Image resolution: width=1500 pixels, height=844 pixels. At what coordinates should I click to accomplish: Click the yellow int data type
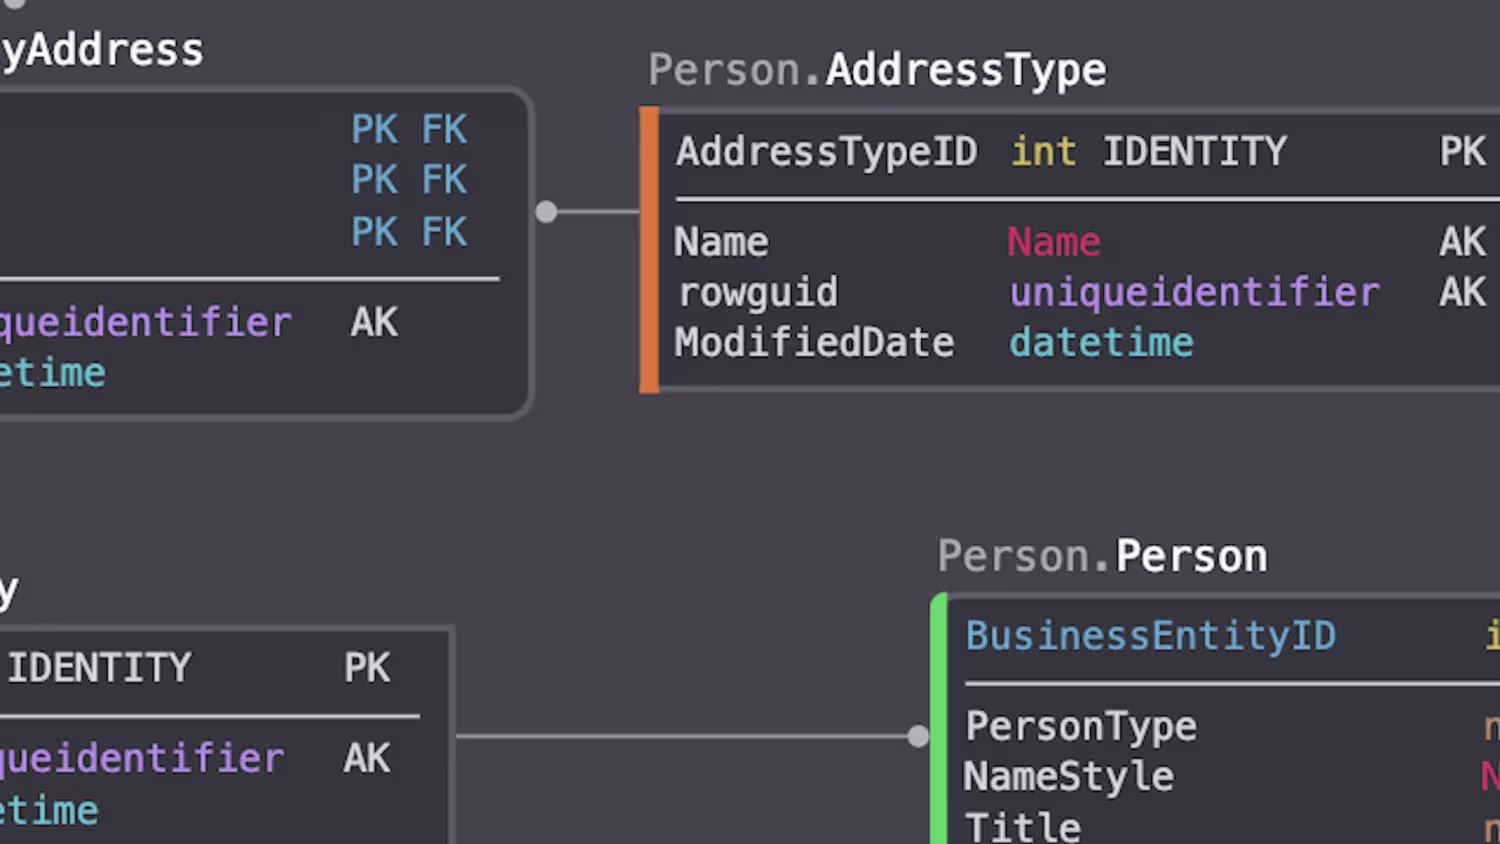(x=1043, y=152)
